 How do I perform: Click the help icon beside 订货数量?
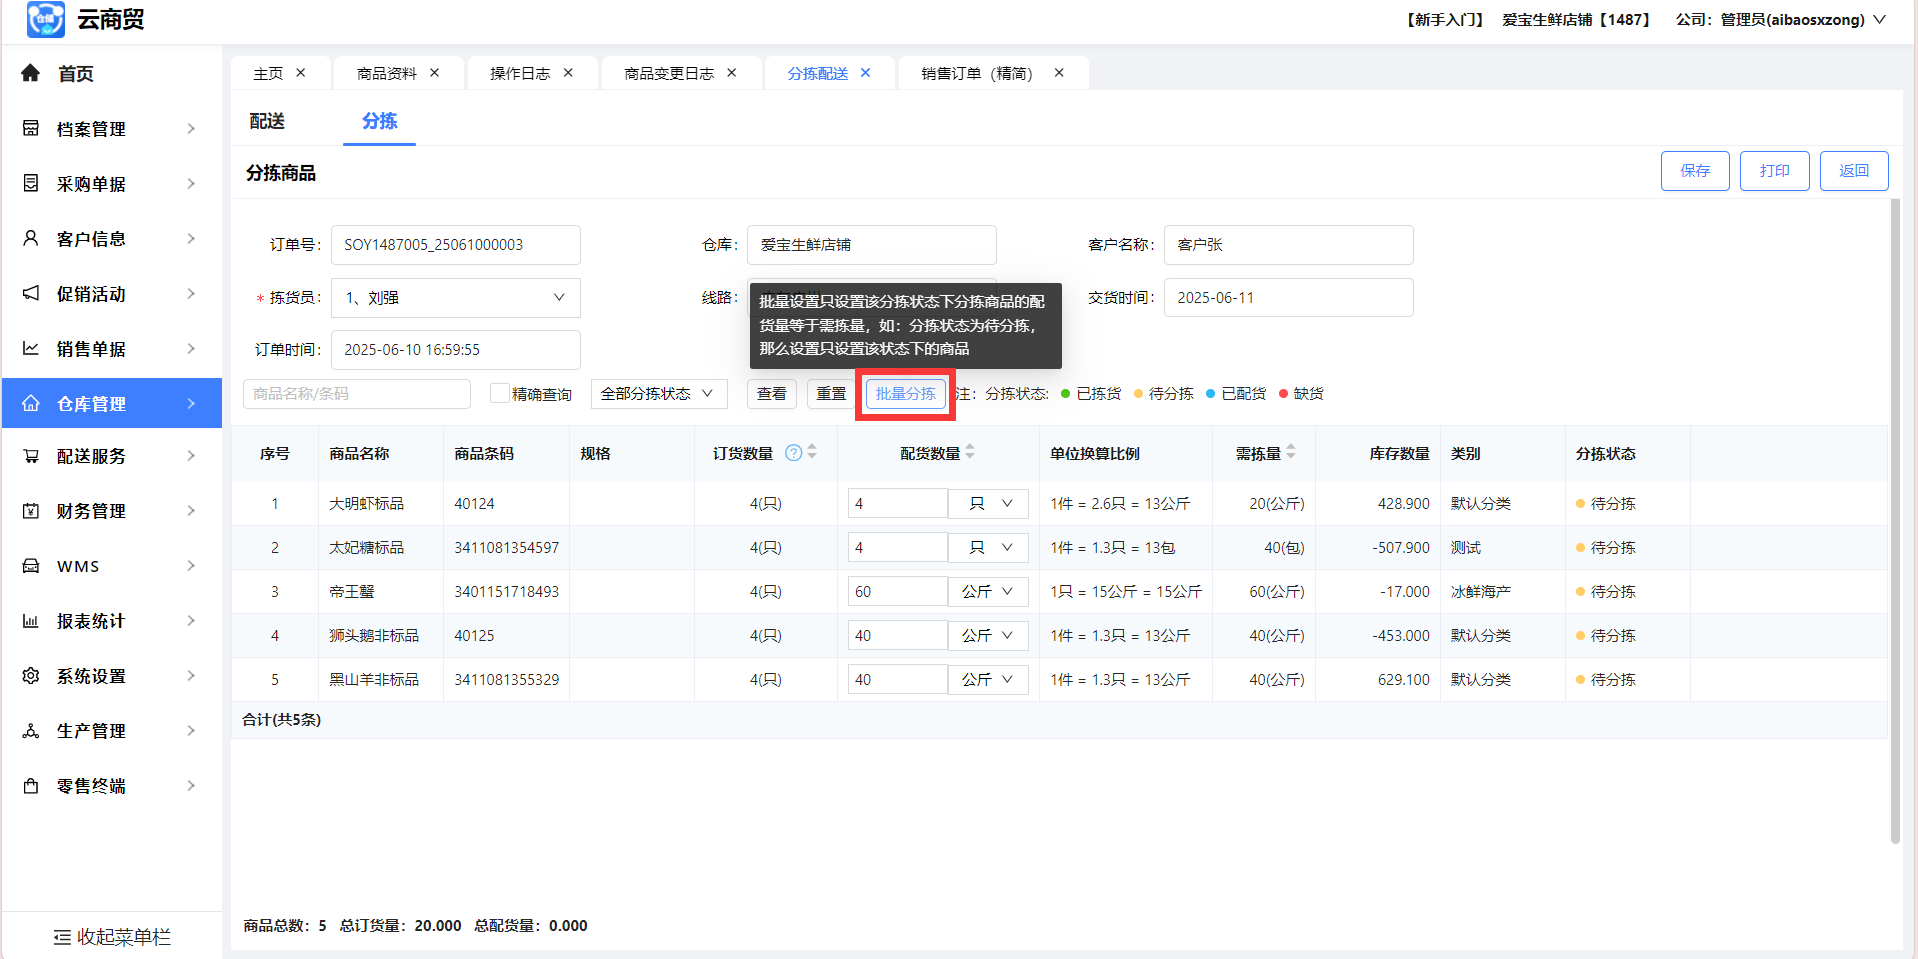(793, 453)
